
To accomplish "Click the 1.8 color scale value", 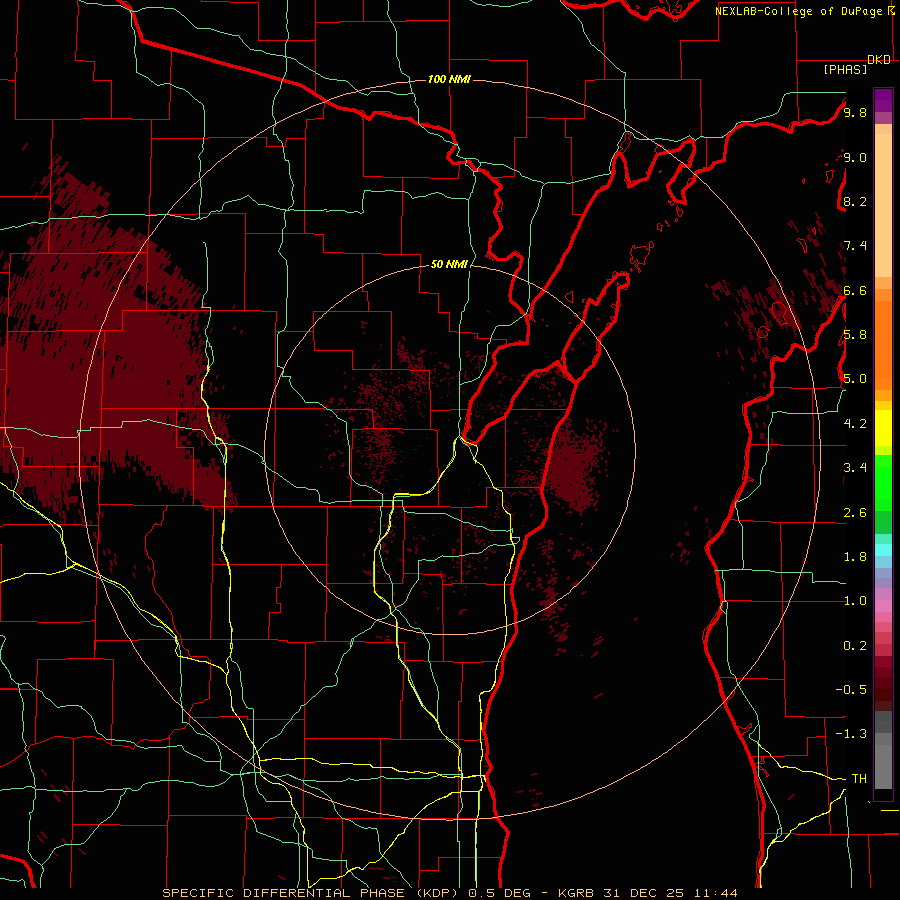I will 855,557.
